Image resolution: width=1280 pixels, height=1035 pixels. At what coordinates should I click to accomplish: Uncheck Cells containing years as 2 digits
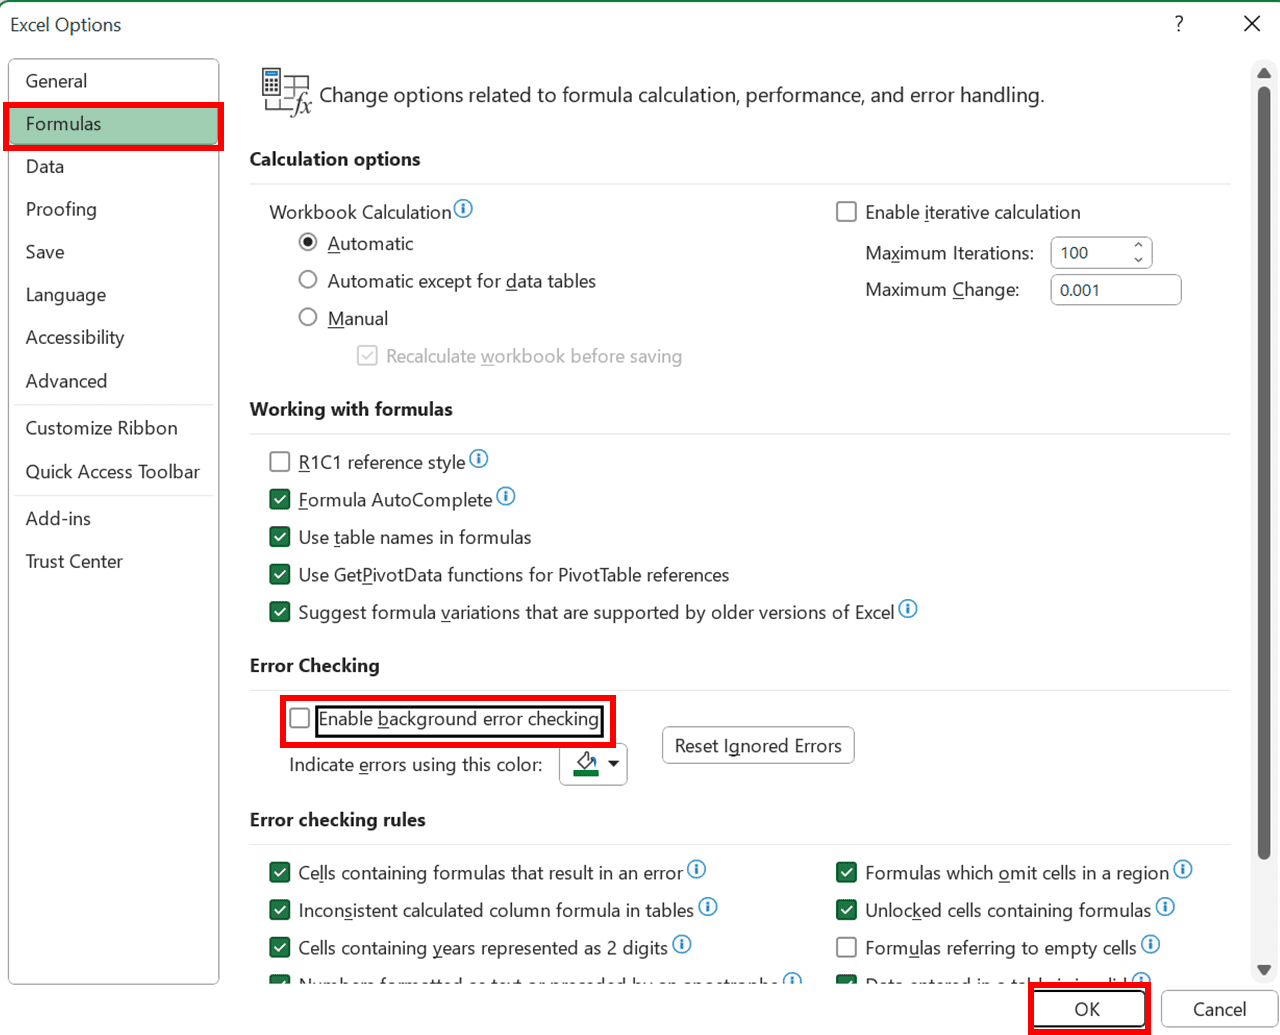tap(280, 947)
